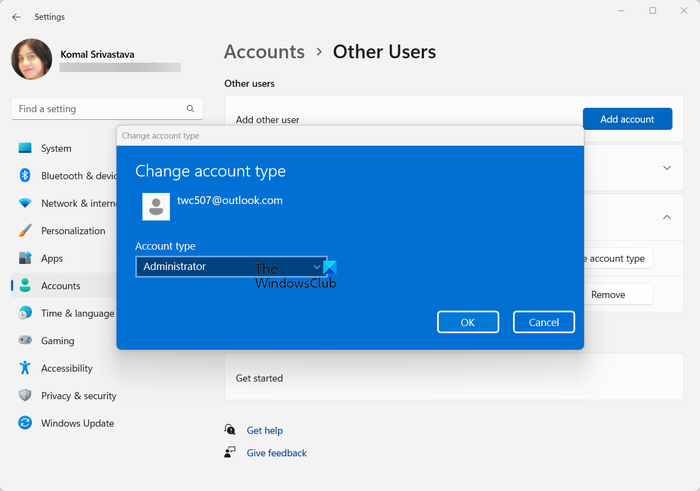700x491 pixels.
Task: Dismiss dialog with Cancel button
Action: (x=544, y=322)
